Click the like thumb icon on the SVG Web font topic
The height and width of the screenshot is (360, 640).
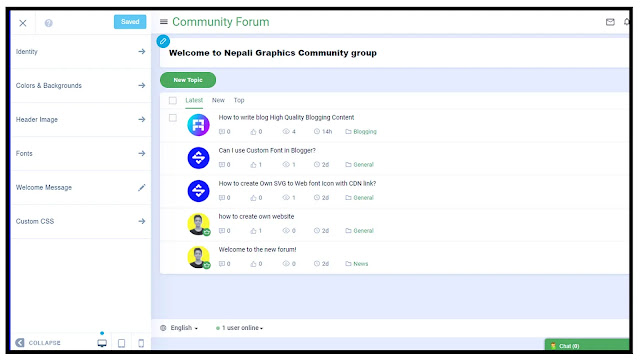253,198
